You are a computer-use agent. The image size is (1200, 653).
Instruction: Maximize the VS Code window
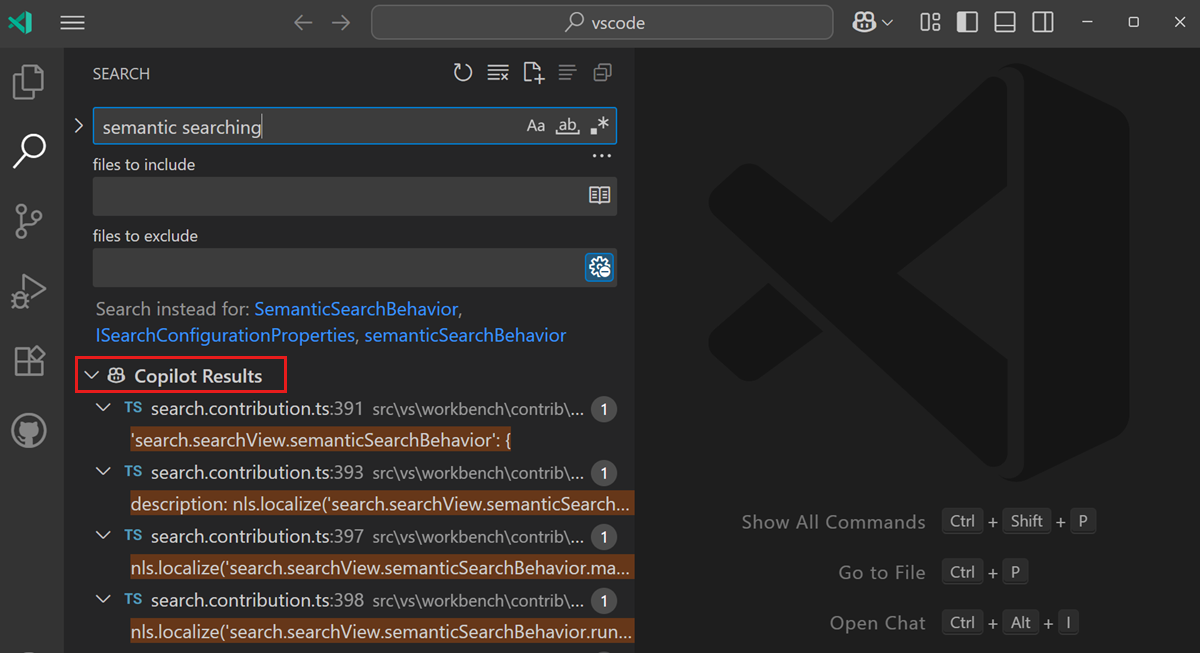(1133, 22)
